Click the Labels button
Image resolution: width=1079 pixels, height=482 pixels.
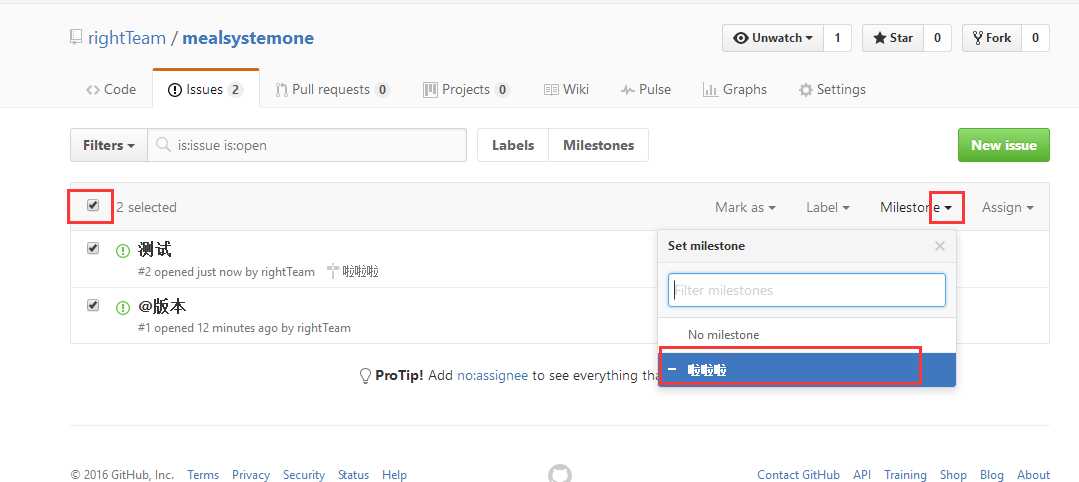click(513, 145)
